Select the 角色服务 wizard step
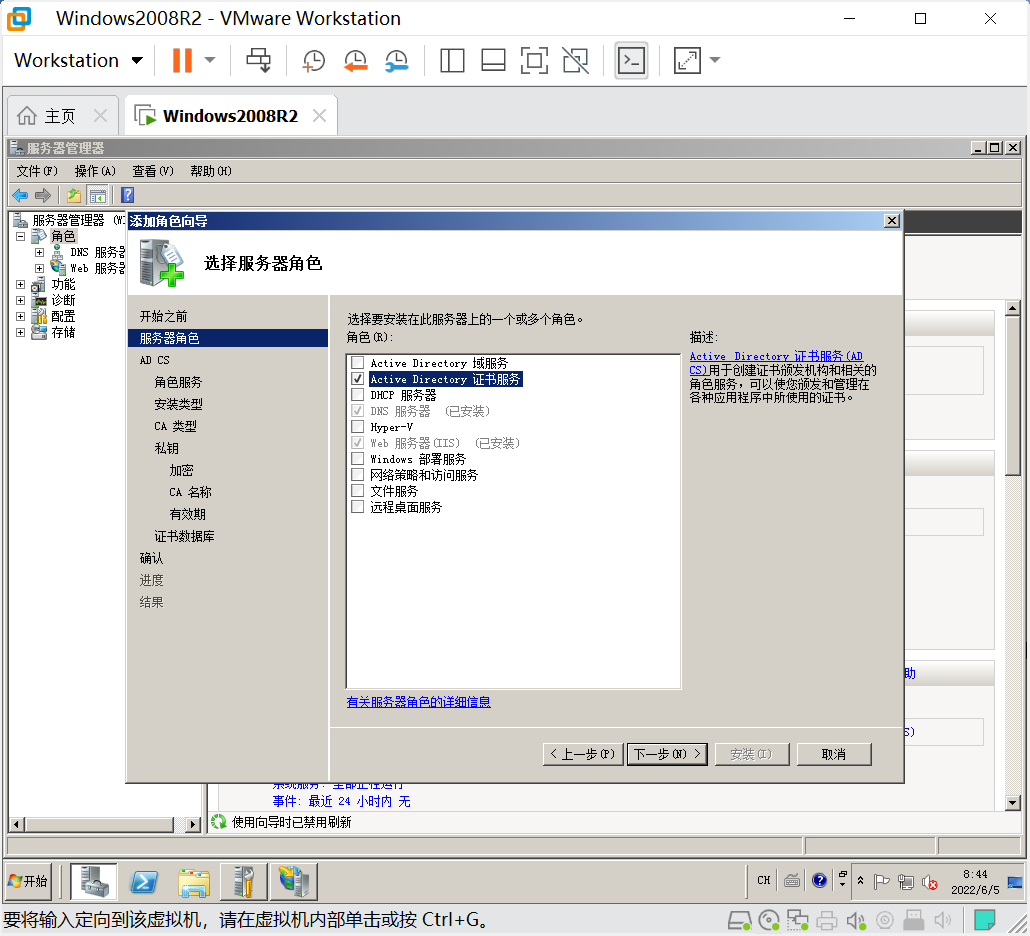The height and width of the screenshot is (936, 1030). (x=178, y=382)
